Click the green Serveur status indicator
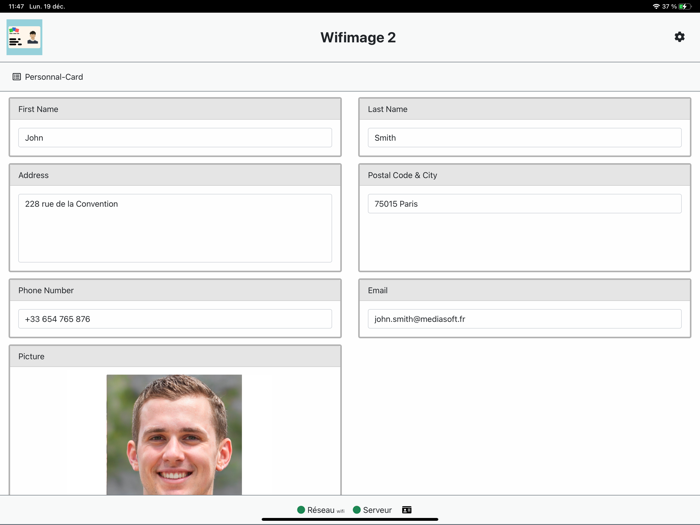 click(357, 510)
